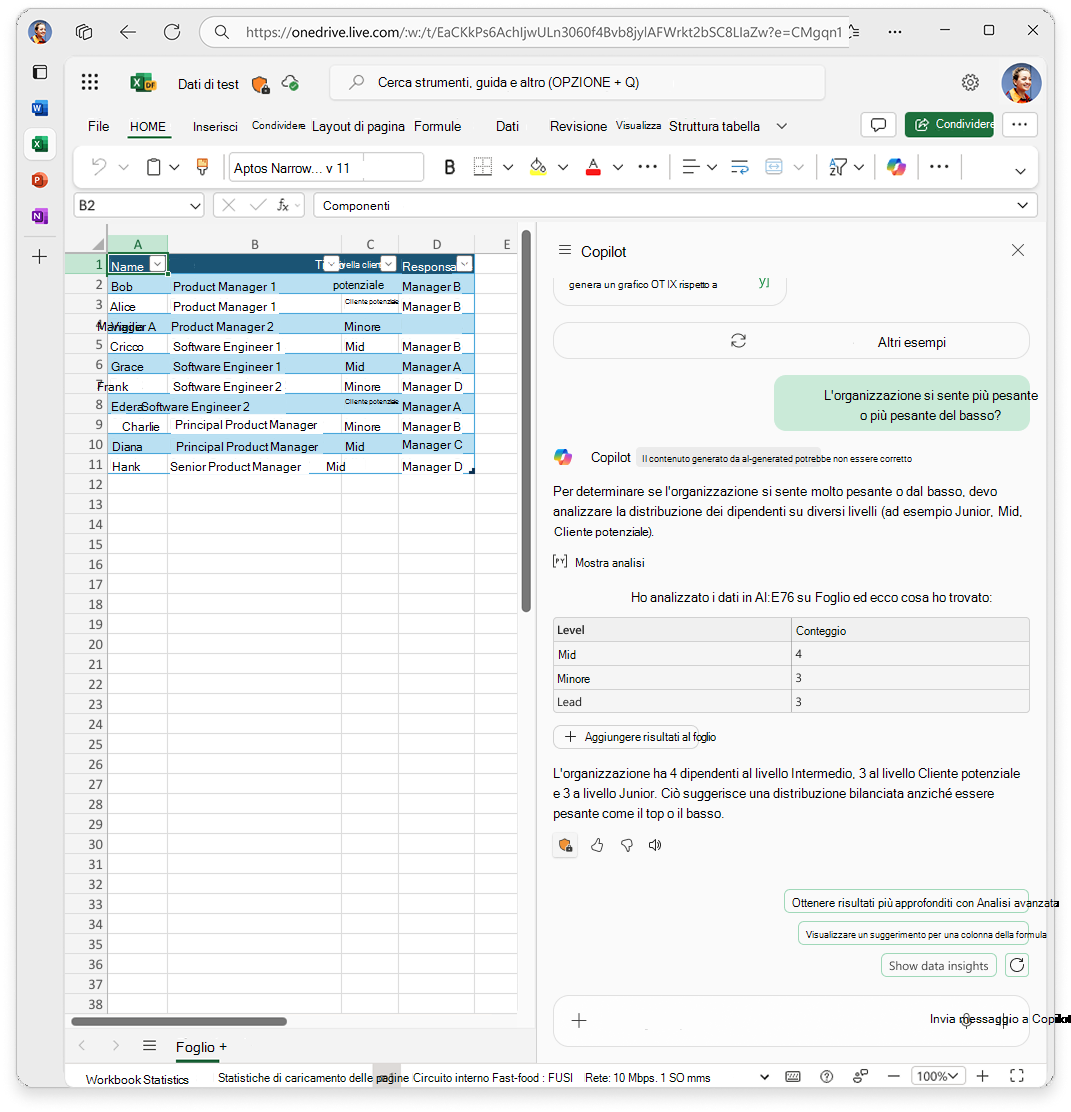1071x1112 pixels.
Task: Close the Copilot pane
Action: pyautogui.click(x=1017, y=250)
